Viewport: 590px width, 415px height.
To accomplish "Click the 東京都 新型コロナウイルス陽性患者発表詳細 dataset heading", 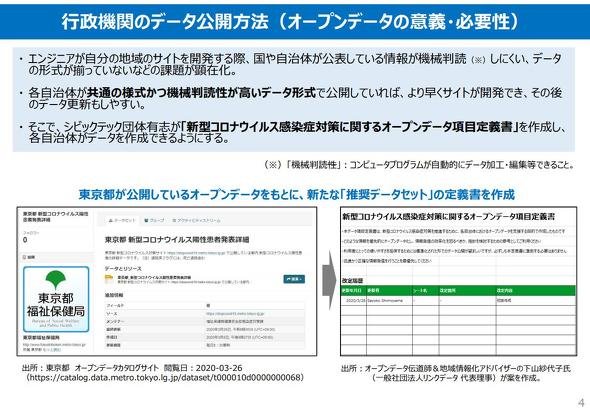I will [x=177, y=239].
